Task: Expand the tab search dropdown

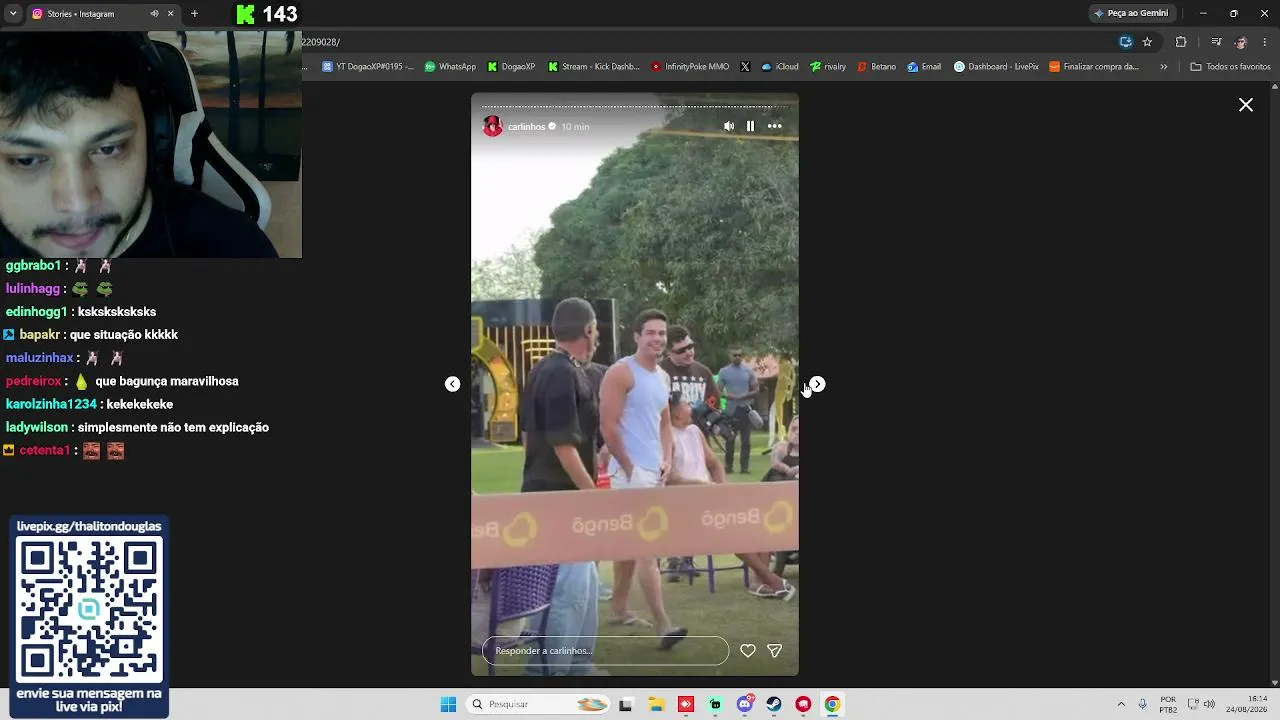Action: 13,14
